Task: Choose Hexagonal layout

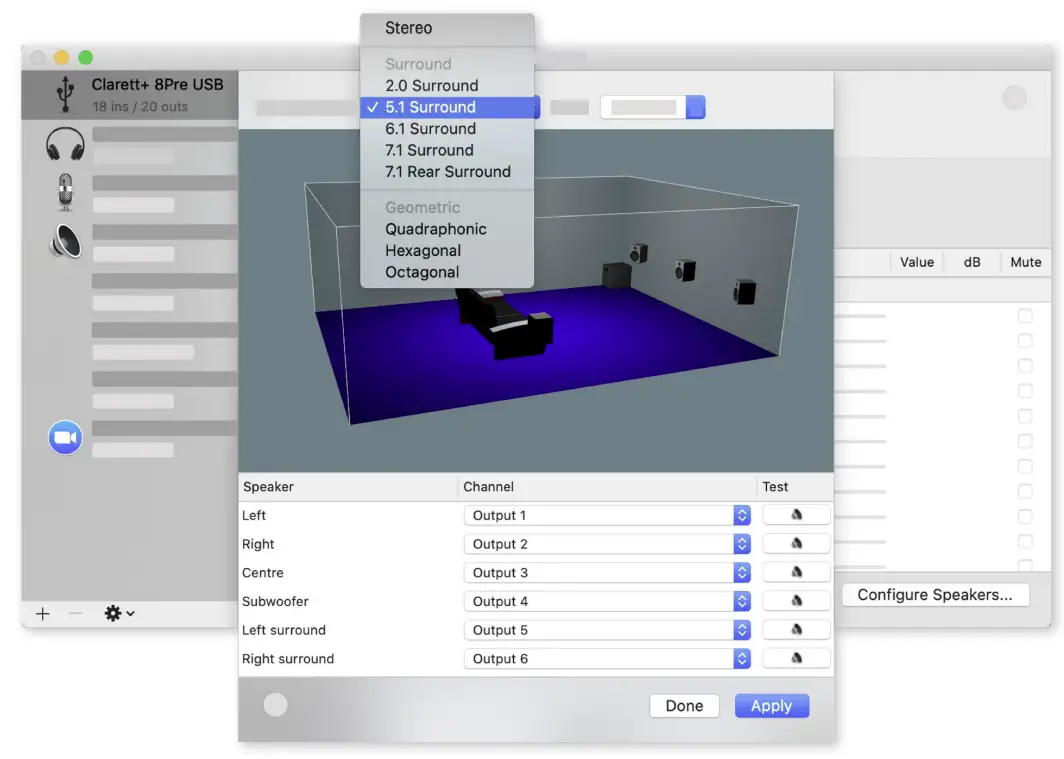Action: [447, 251]
